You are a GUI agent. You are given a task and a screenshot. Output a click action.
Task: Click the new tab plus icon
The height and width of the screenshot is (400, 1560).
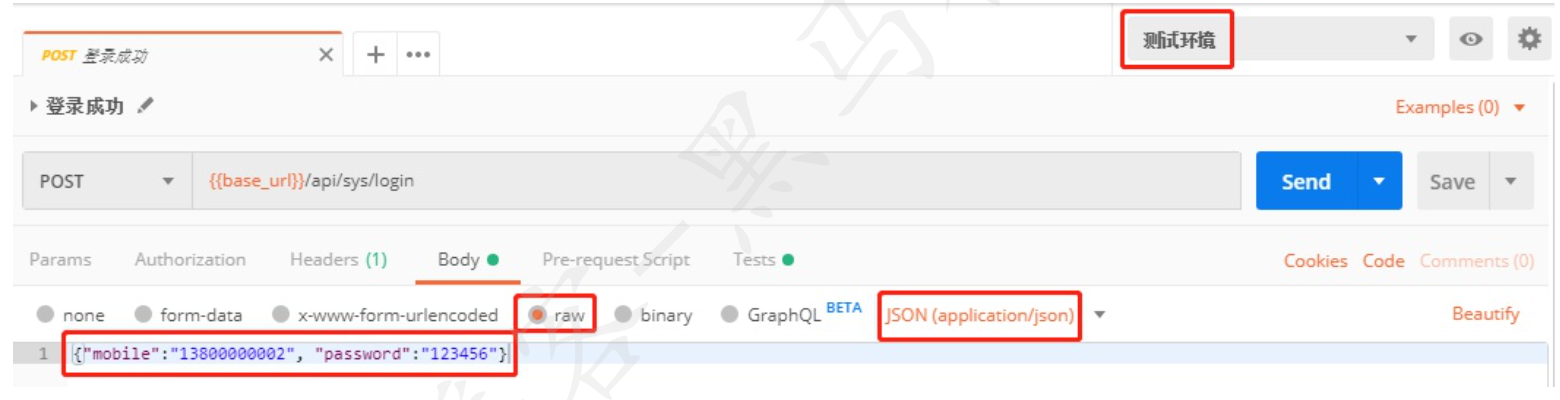[377, 54]
